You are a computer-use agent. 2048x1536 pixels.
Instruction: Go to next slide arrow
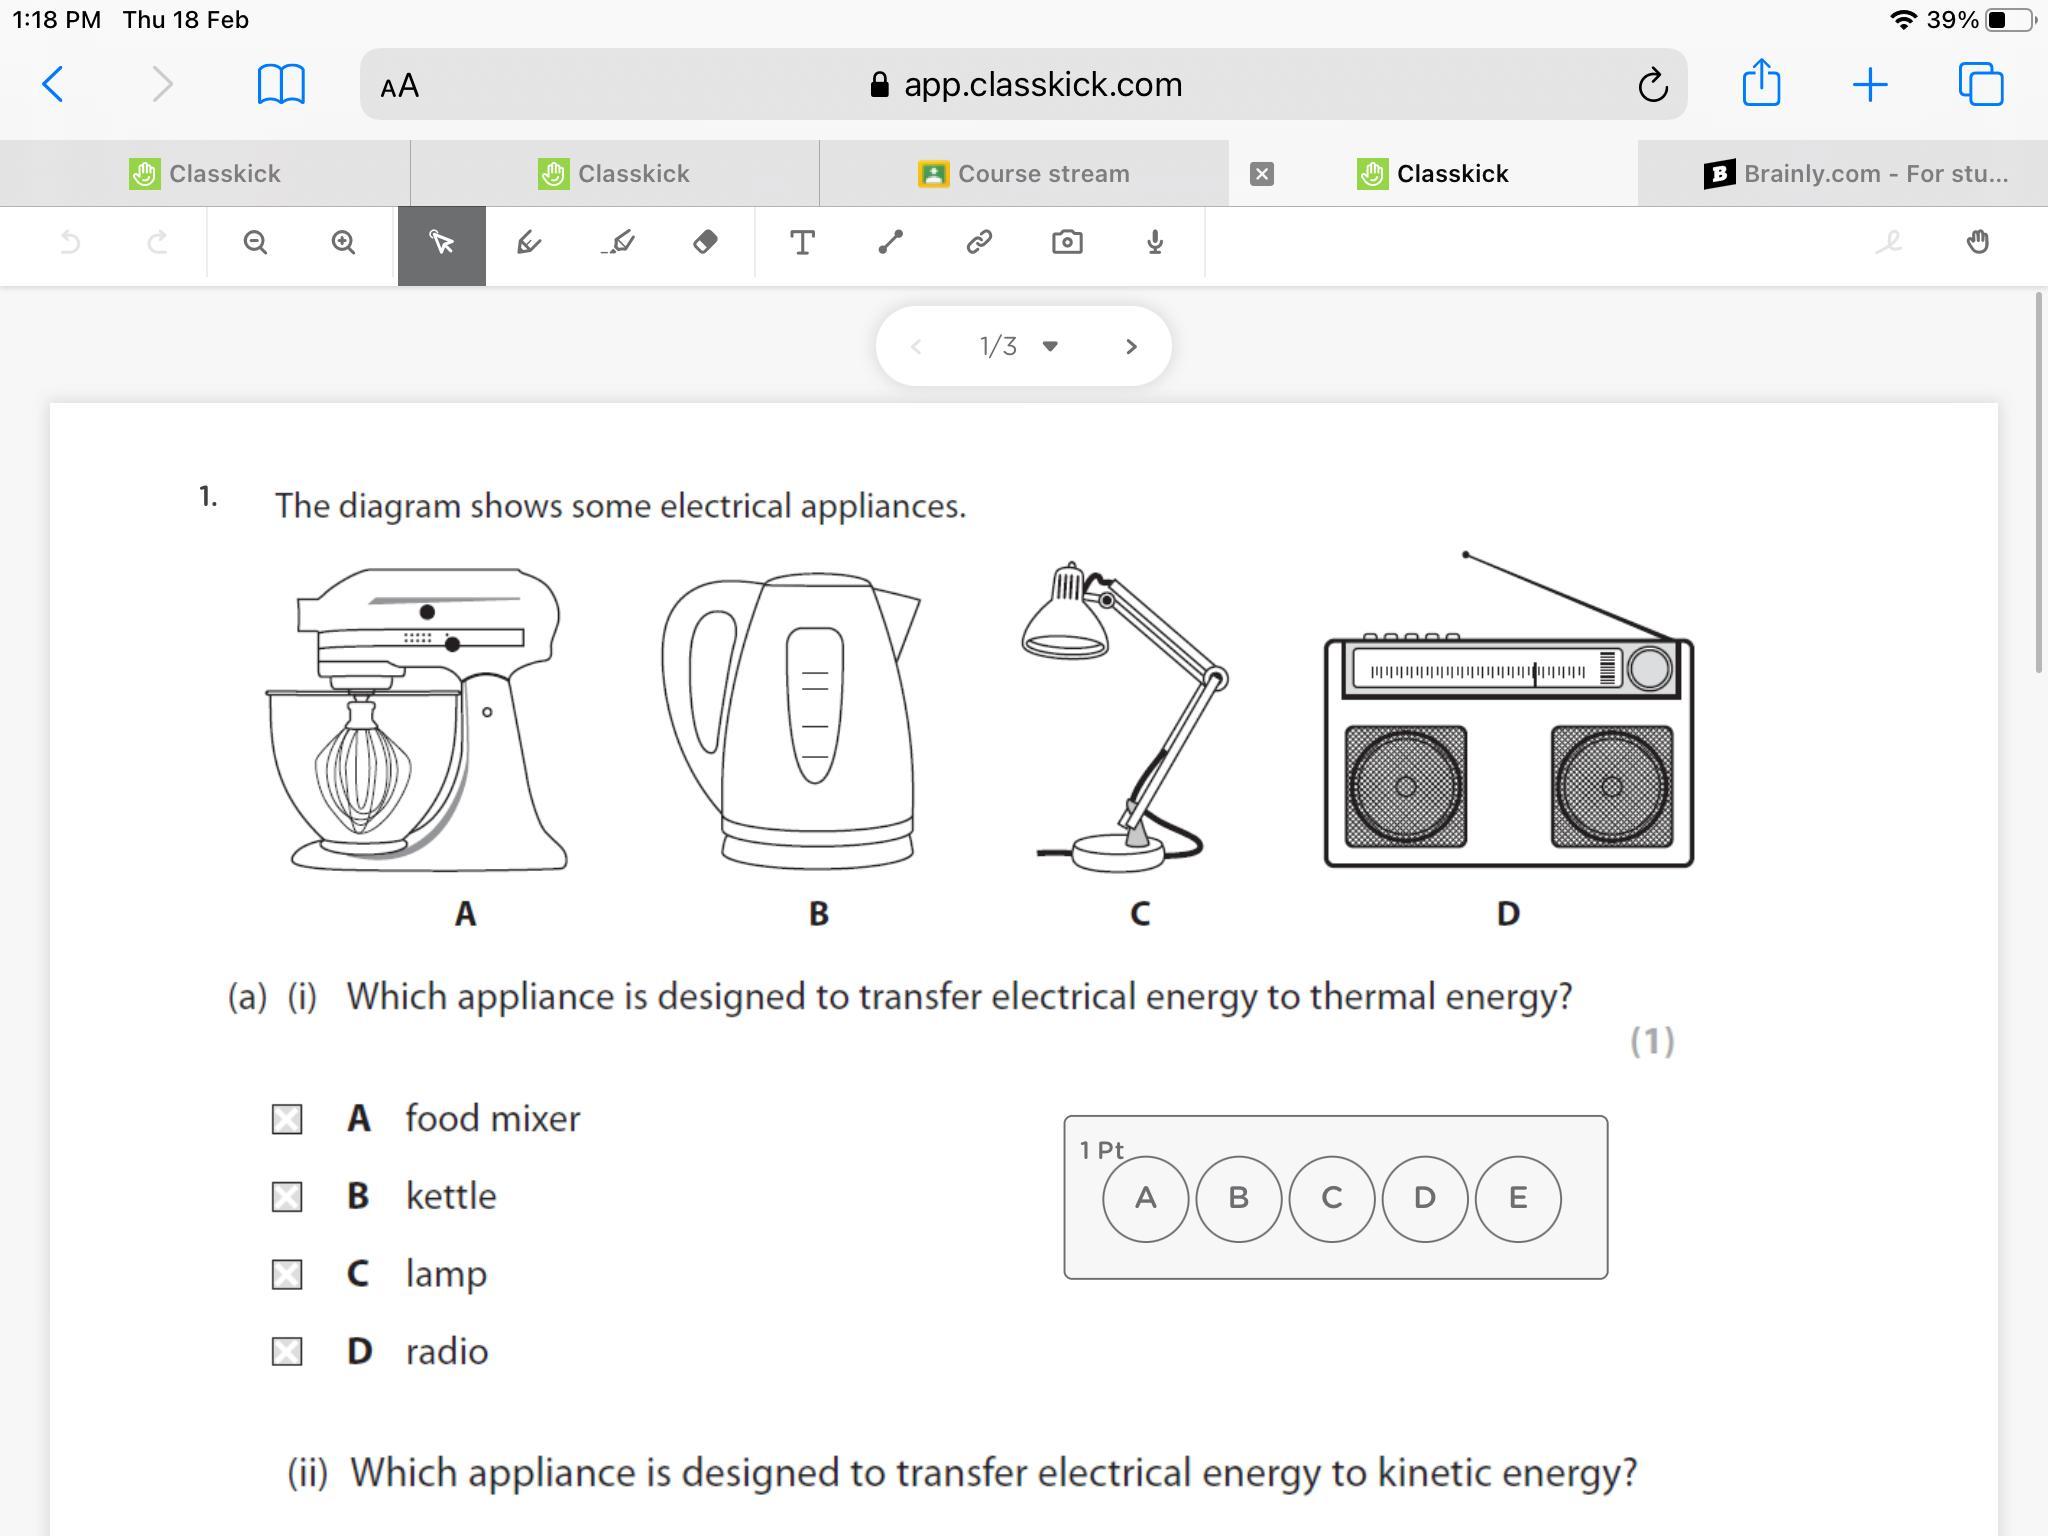(1131, 346)
